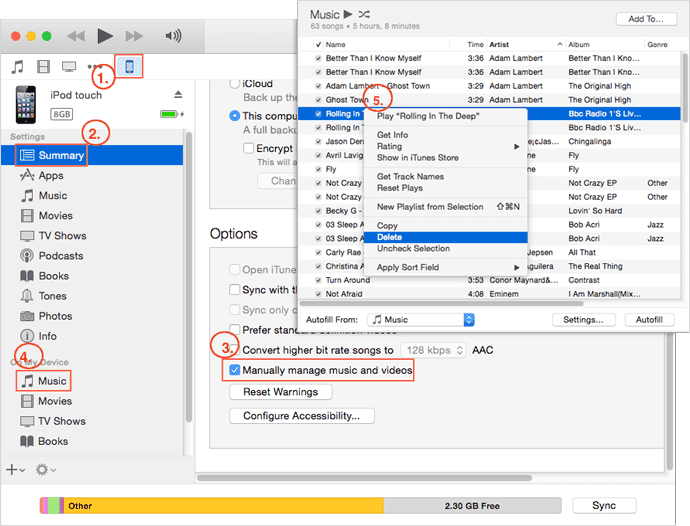The image size is (690, 526).
Task: Choose Play "Rolling In The Deep"
Action: click(445, 116)
